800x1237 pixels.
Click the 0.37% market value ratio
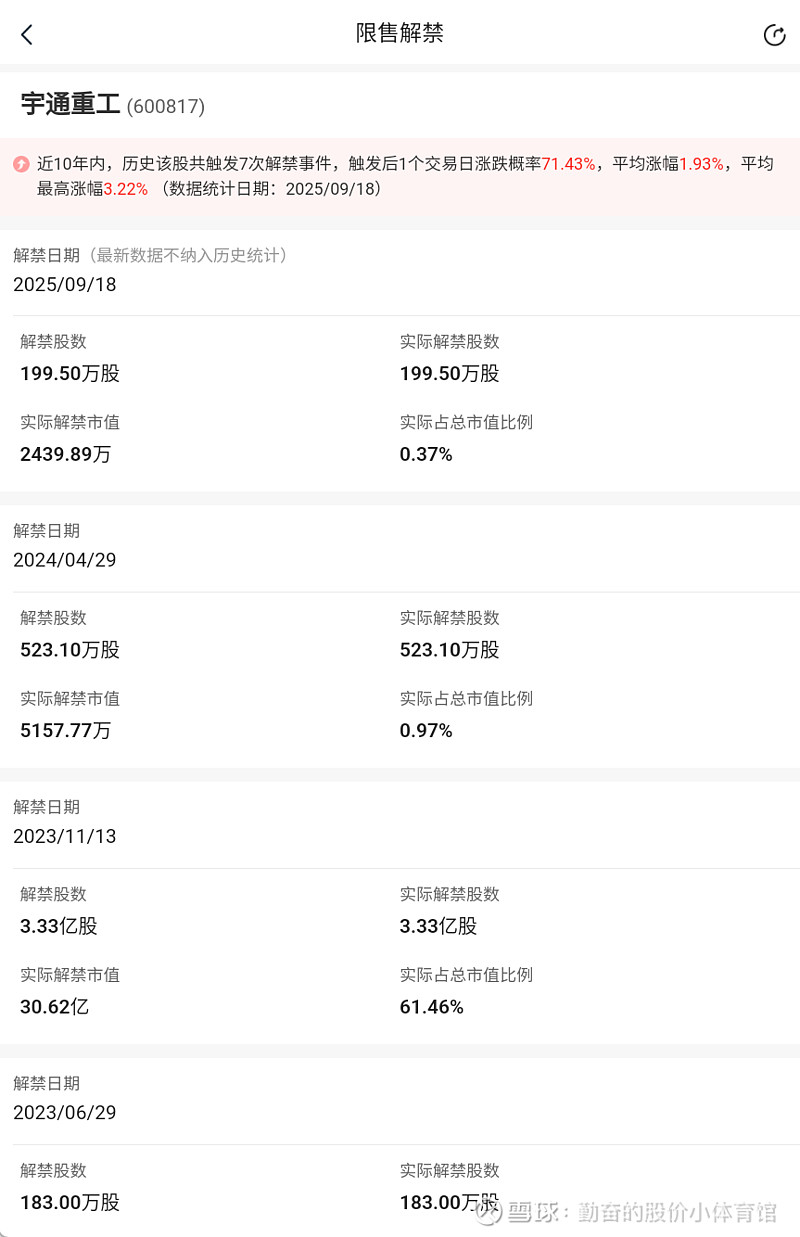coord(426,454)
